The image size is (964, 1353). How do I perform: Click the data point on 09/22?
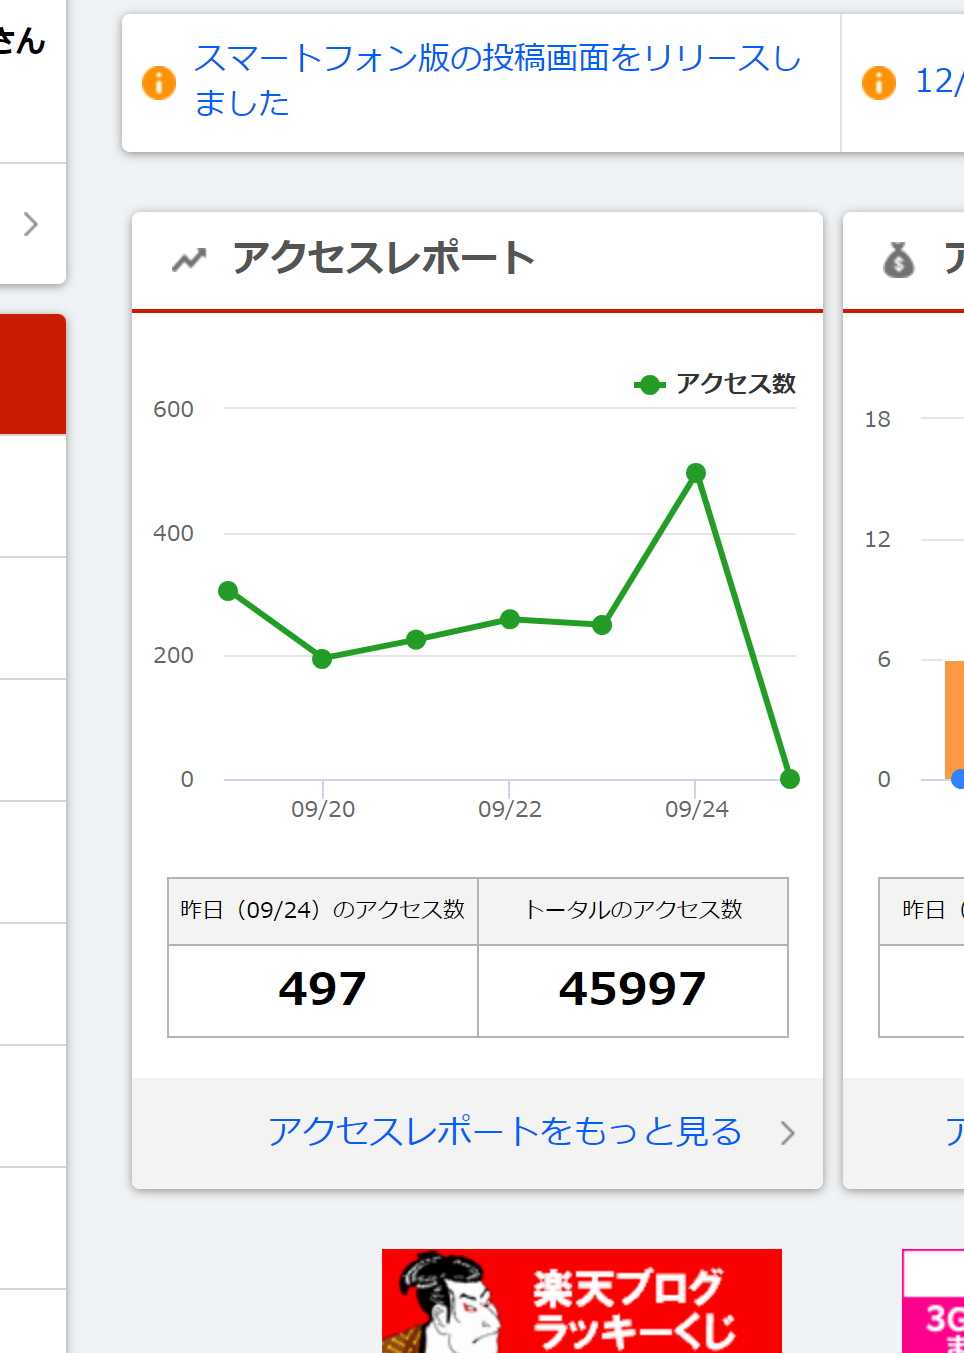click(510, 619)
